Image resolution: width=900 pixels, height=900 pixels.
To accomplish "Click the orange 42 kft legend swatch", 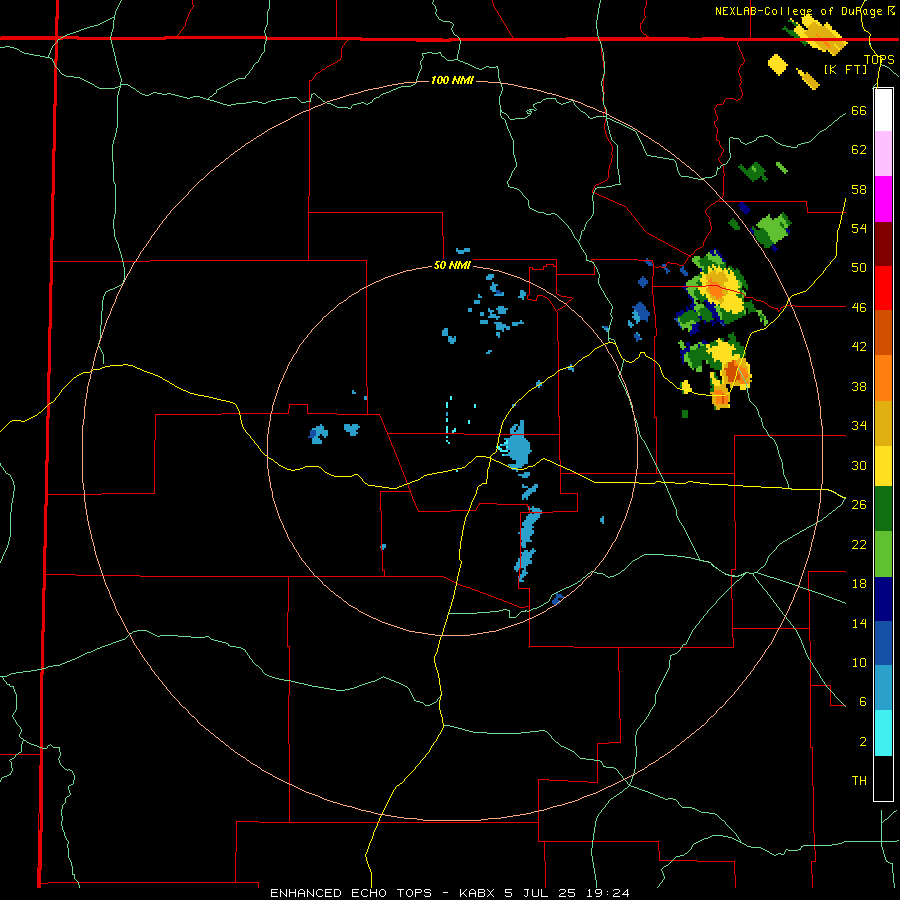I will pos(883,378).
